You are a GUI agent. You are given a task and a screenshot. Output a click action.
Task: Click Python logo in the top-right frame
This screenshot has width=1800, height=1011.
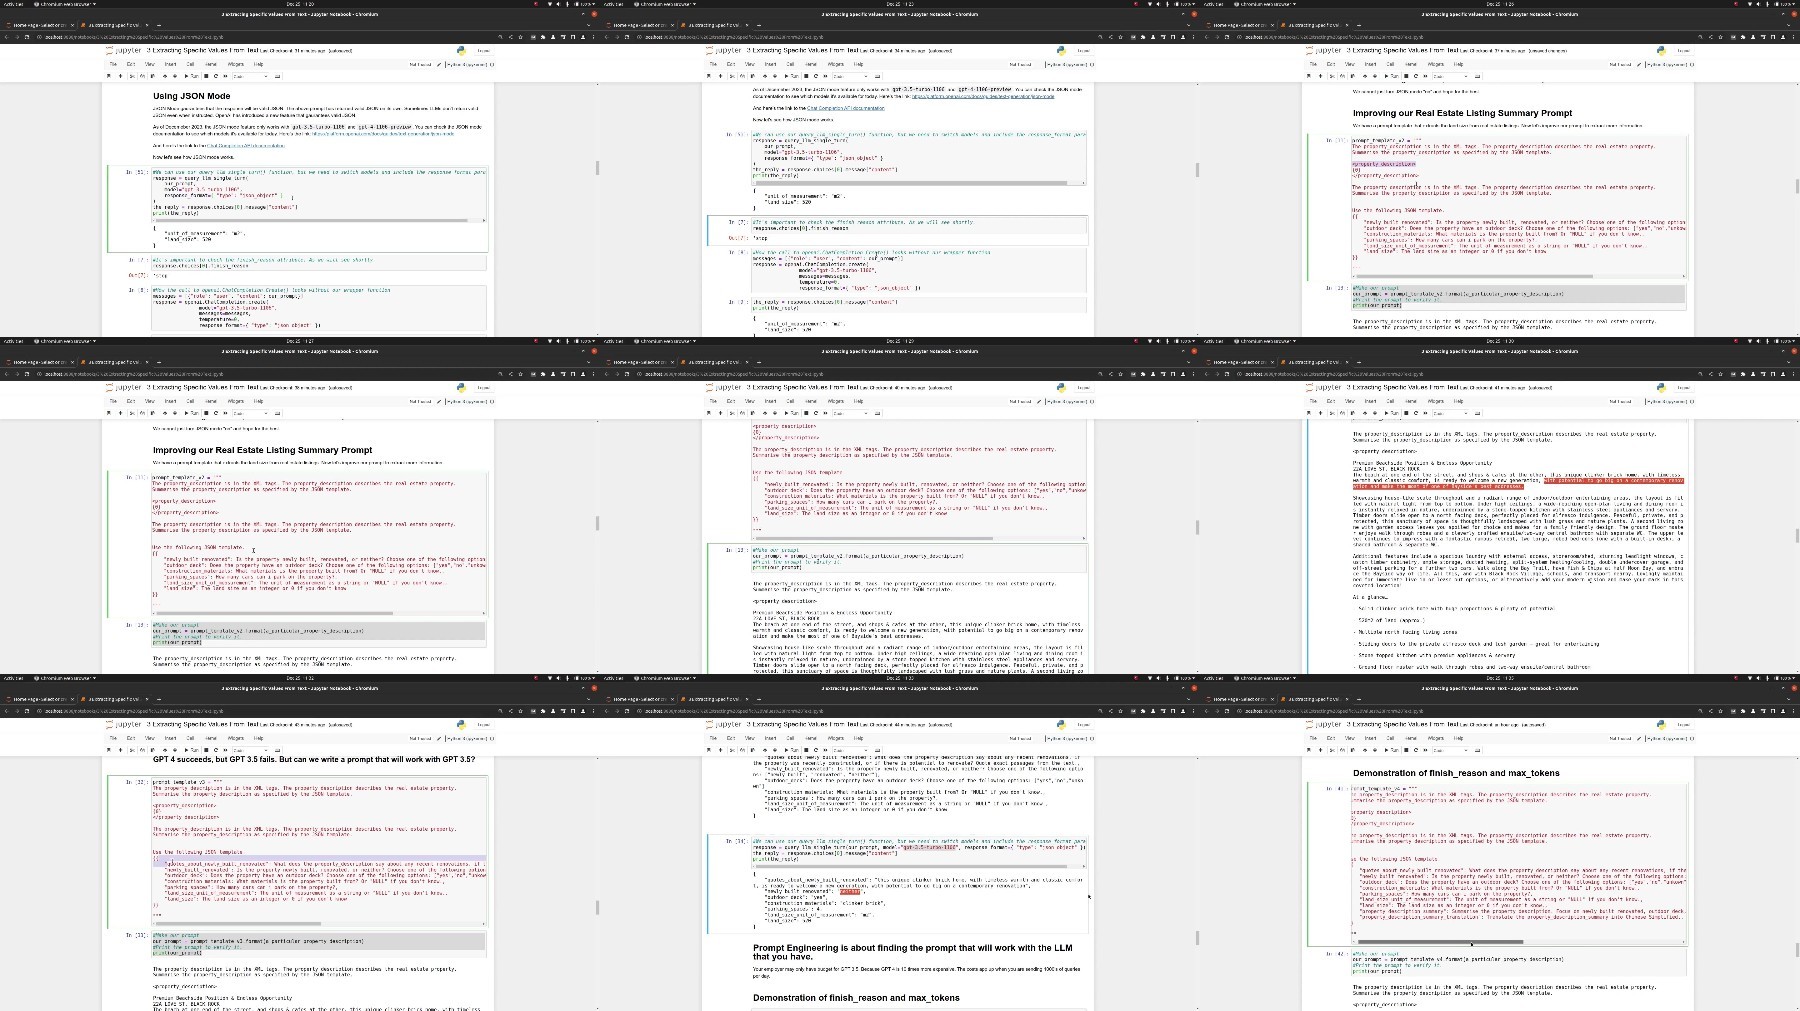(1661, 50)
